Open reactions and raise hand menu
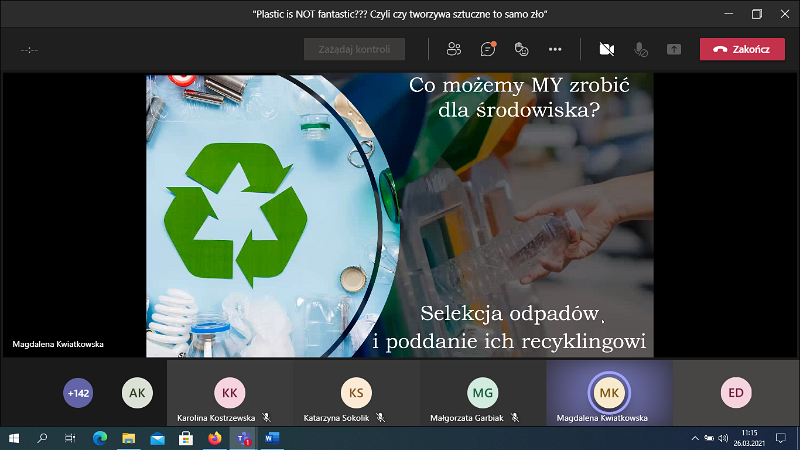Viewport: 800px width, 450px height. pyautogui.click(x=521, y=49)
